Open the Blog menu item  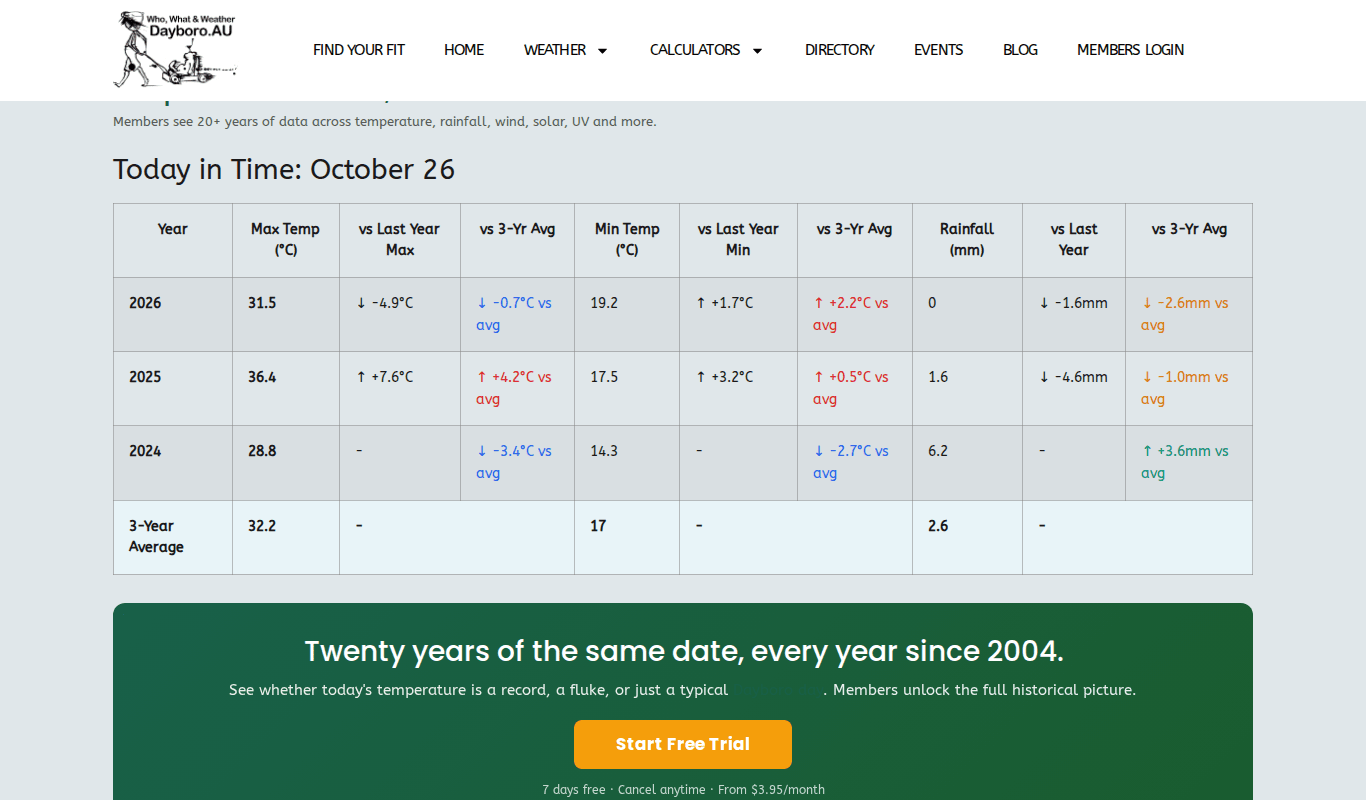(x=1020, y=50)
